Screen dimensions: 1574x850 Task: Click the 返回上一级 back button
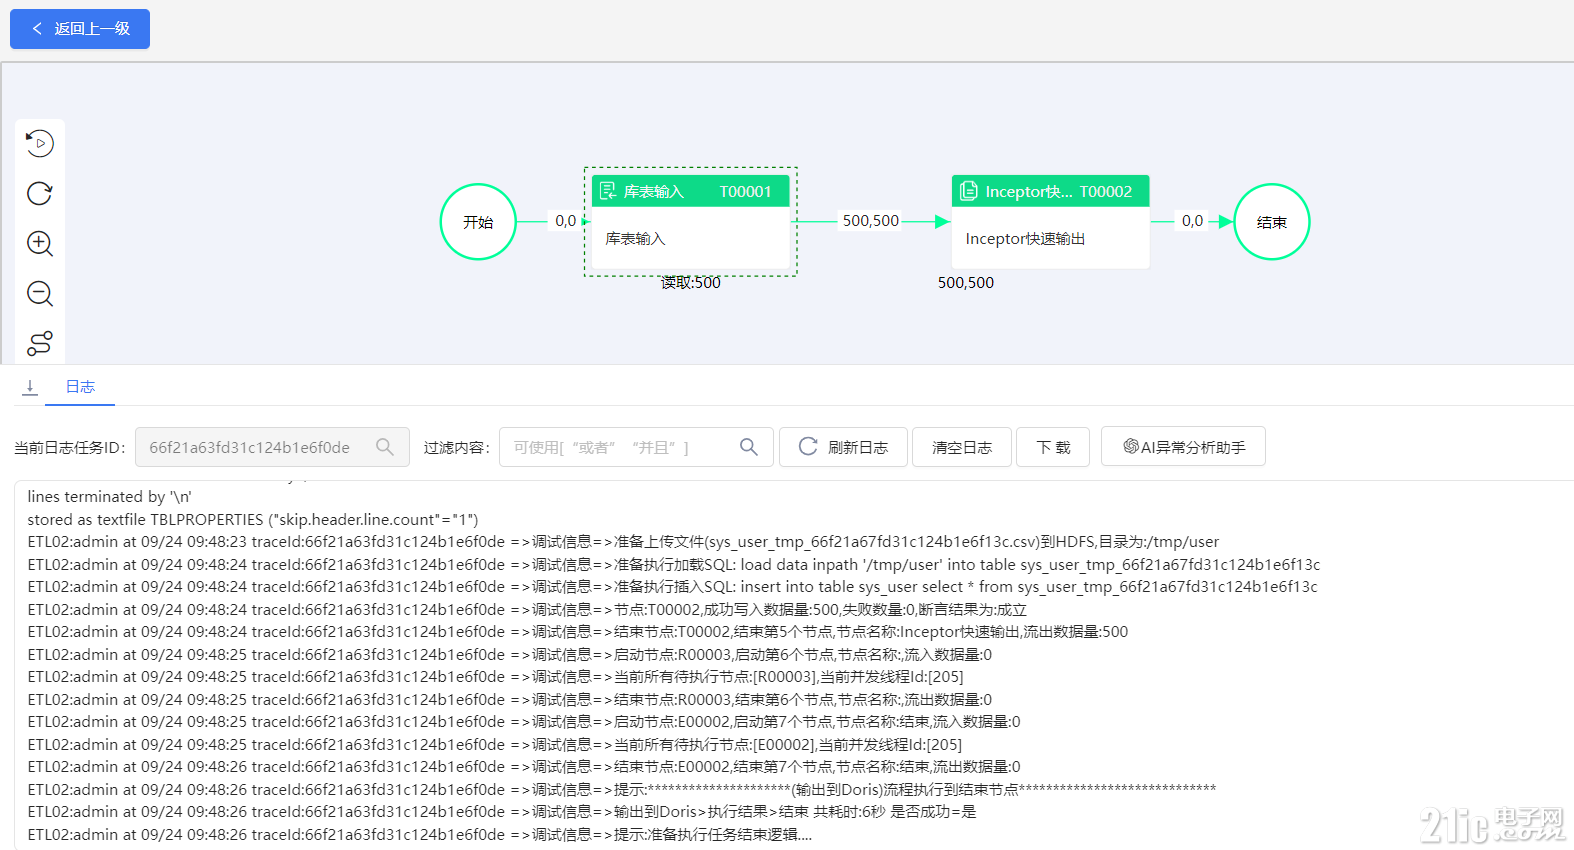tap(80, 29)
